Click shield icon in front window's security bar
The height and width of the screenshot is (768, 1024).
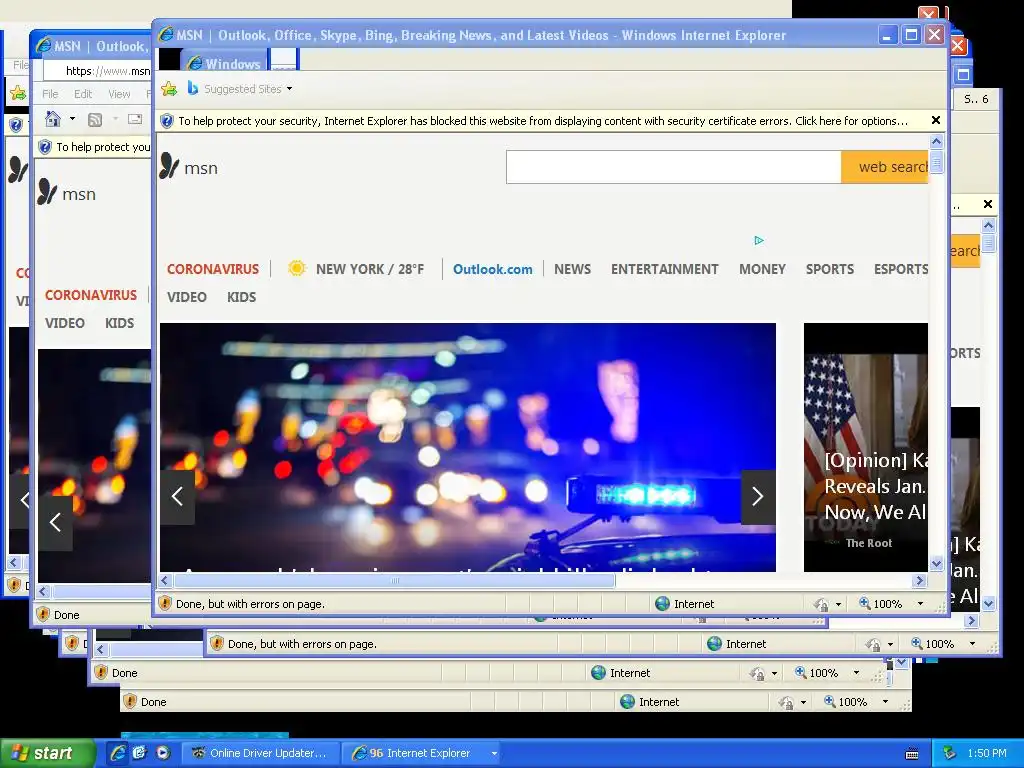click(167, 121)
